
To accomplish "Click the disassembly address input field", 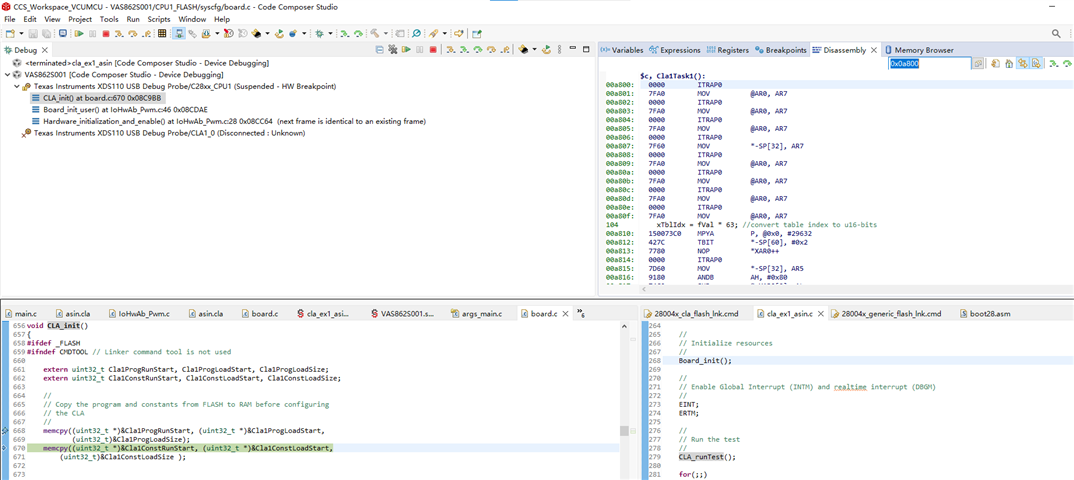I will coord(930,63).
